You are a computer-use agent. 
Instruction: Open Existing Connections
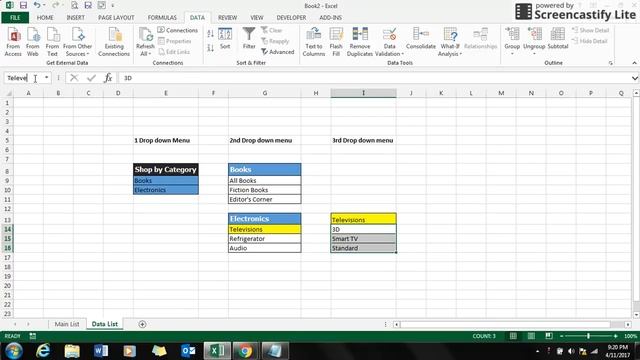pos(114,42)
